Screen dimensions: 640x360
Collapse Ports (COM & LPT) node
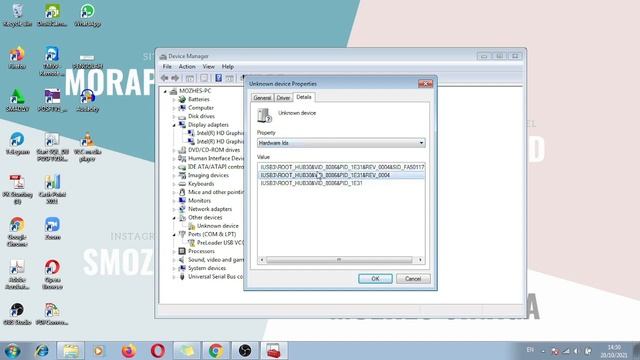tap(174, 235)
